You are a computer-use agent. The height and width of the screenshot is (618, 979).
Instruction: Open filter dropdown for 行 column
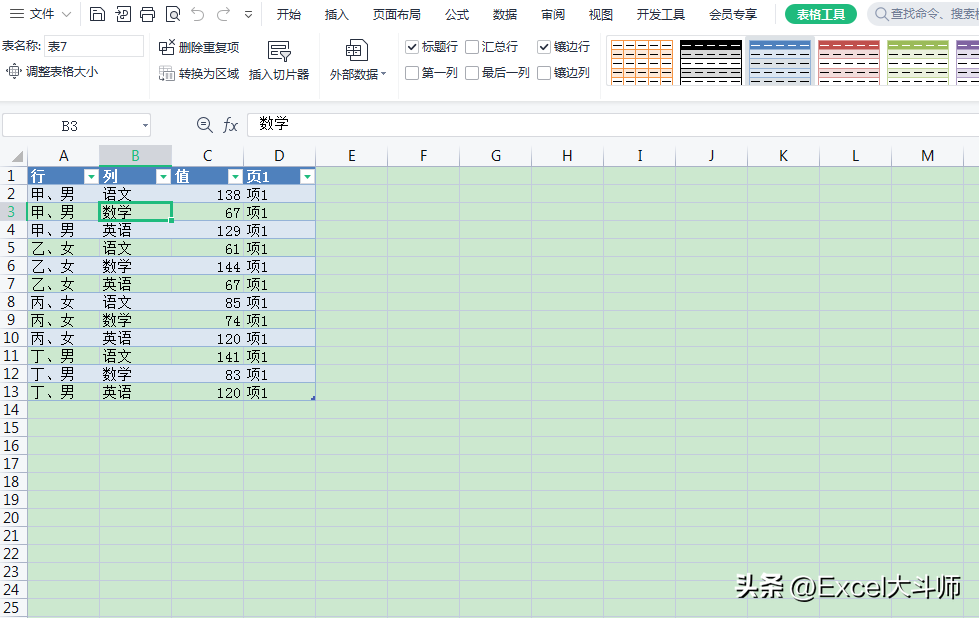[91, 177]
